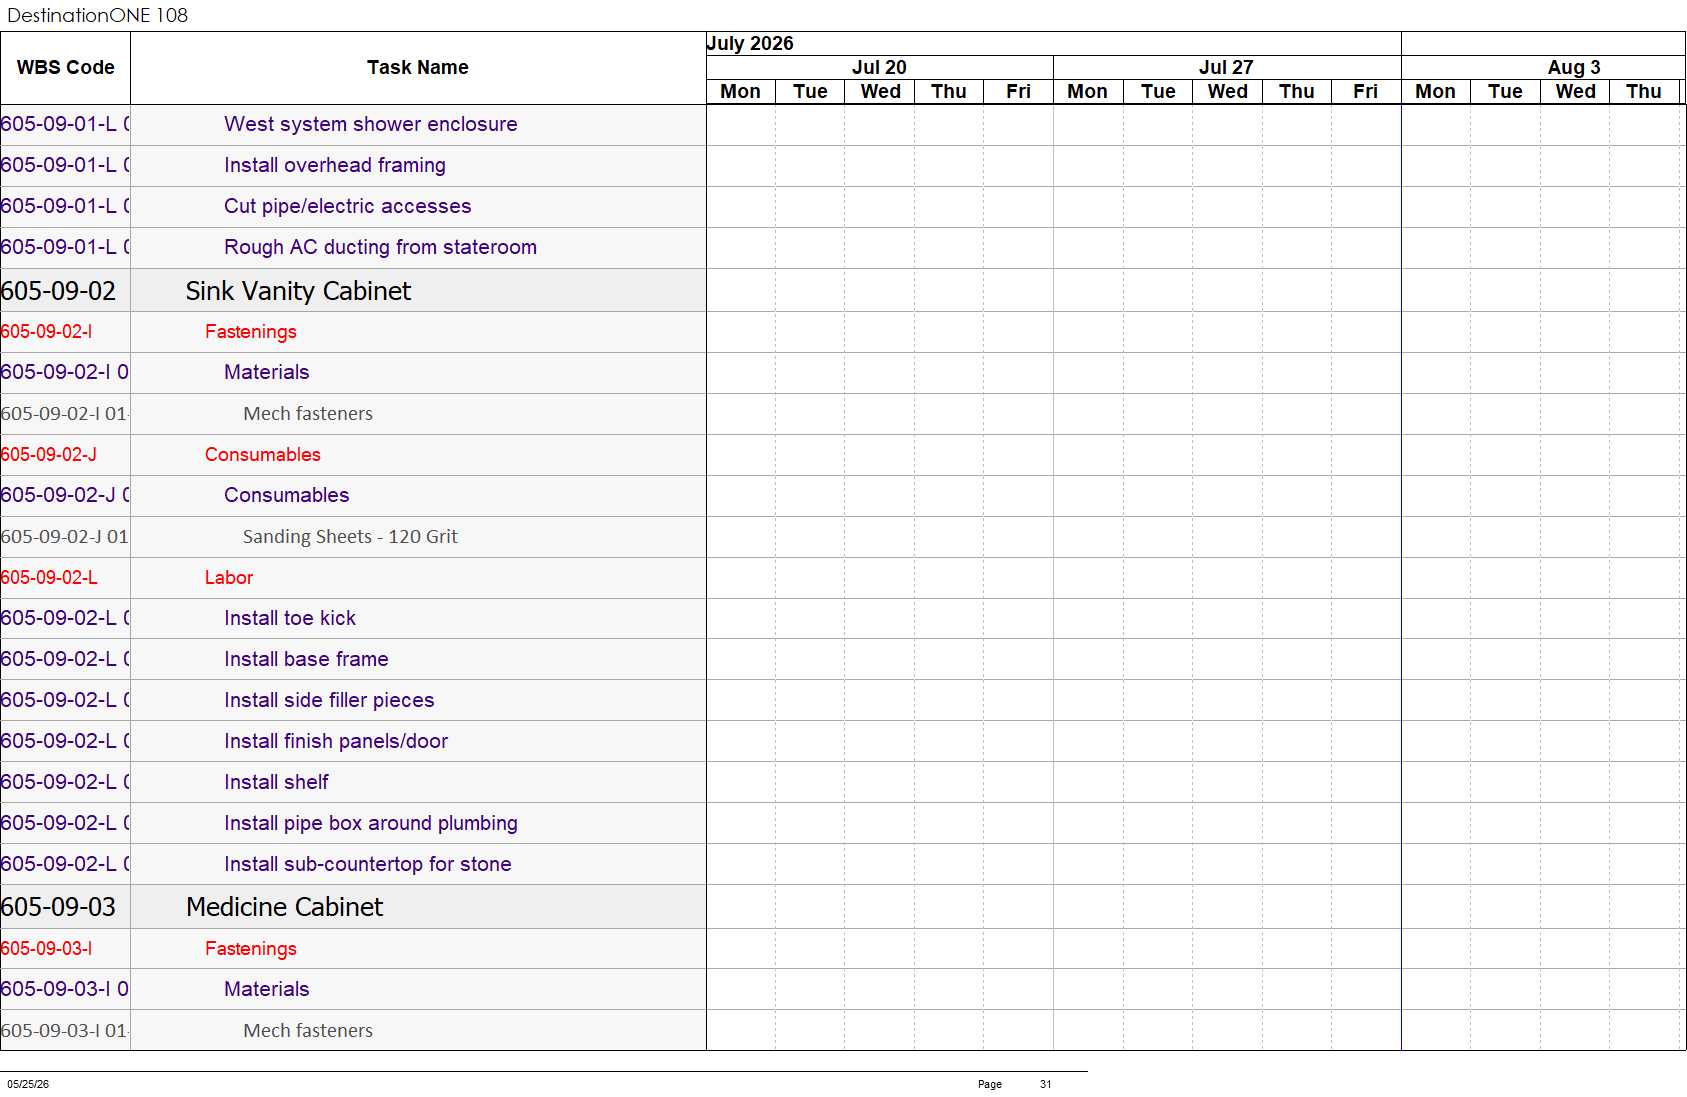1687x1097 pixels.
Task: Select the West system shower enclosure task
Action: (x=371, y=124)
